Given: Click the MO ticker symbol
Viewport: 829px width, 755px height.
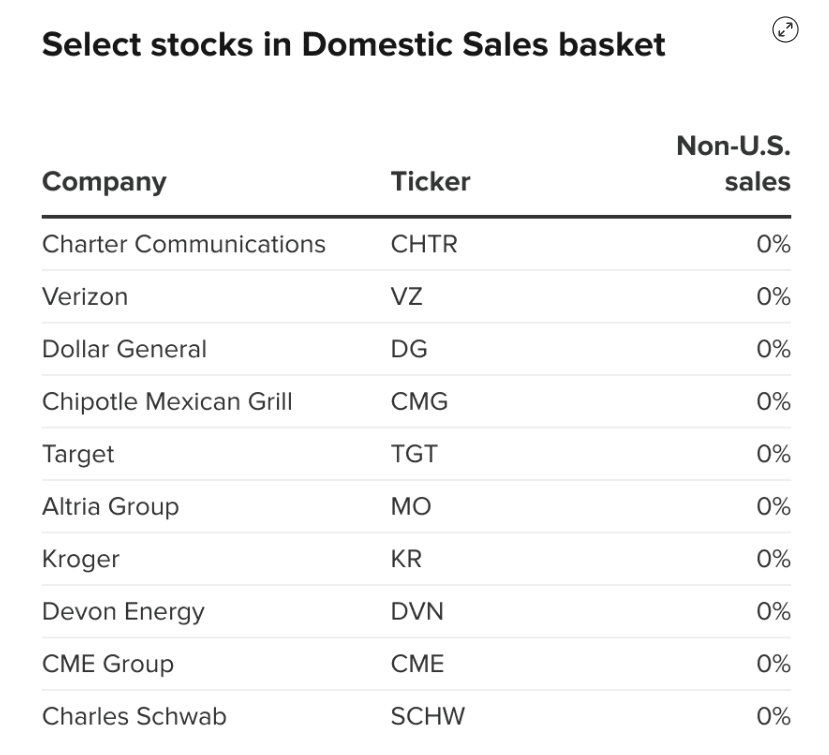Looking at the screenshot, I should [x=411, y=507].
